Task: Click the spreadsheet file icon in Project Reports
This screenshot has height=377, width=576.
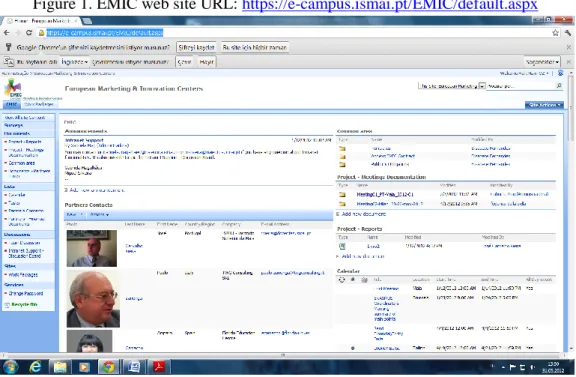Action: tap(342, 246)
